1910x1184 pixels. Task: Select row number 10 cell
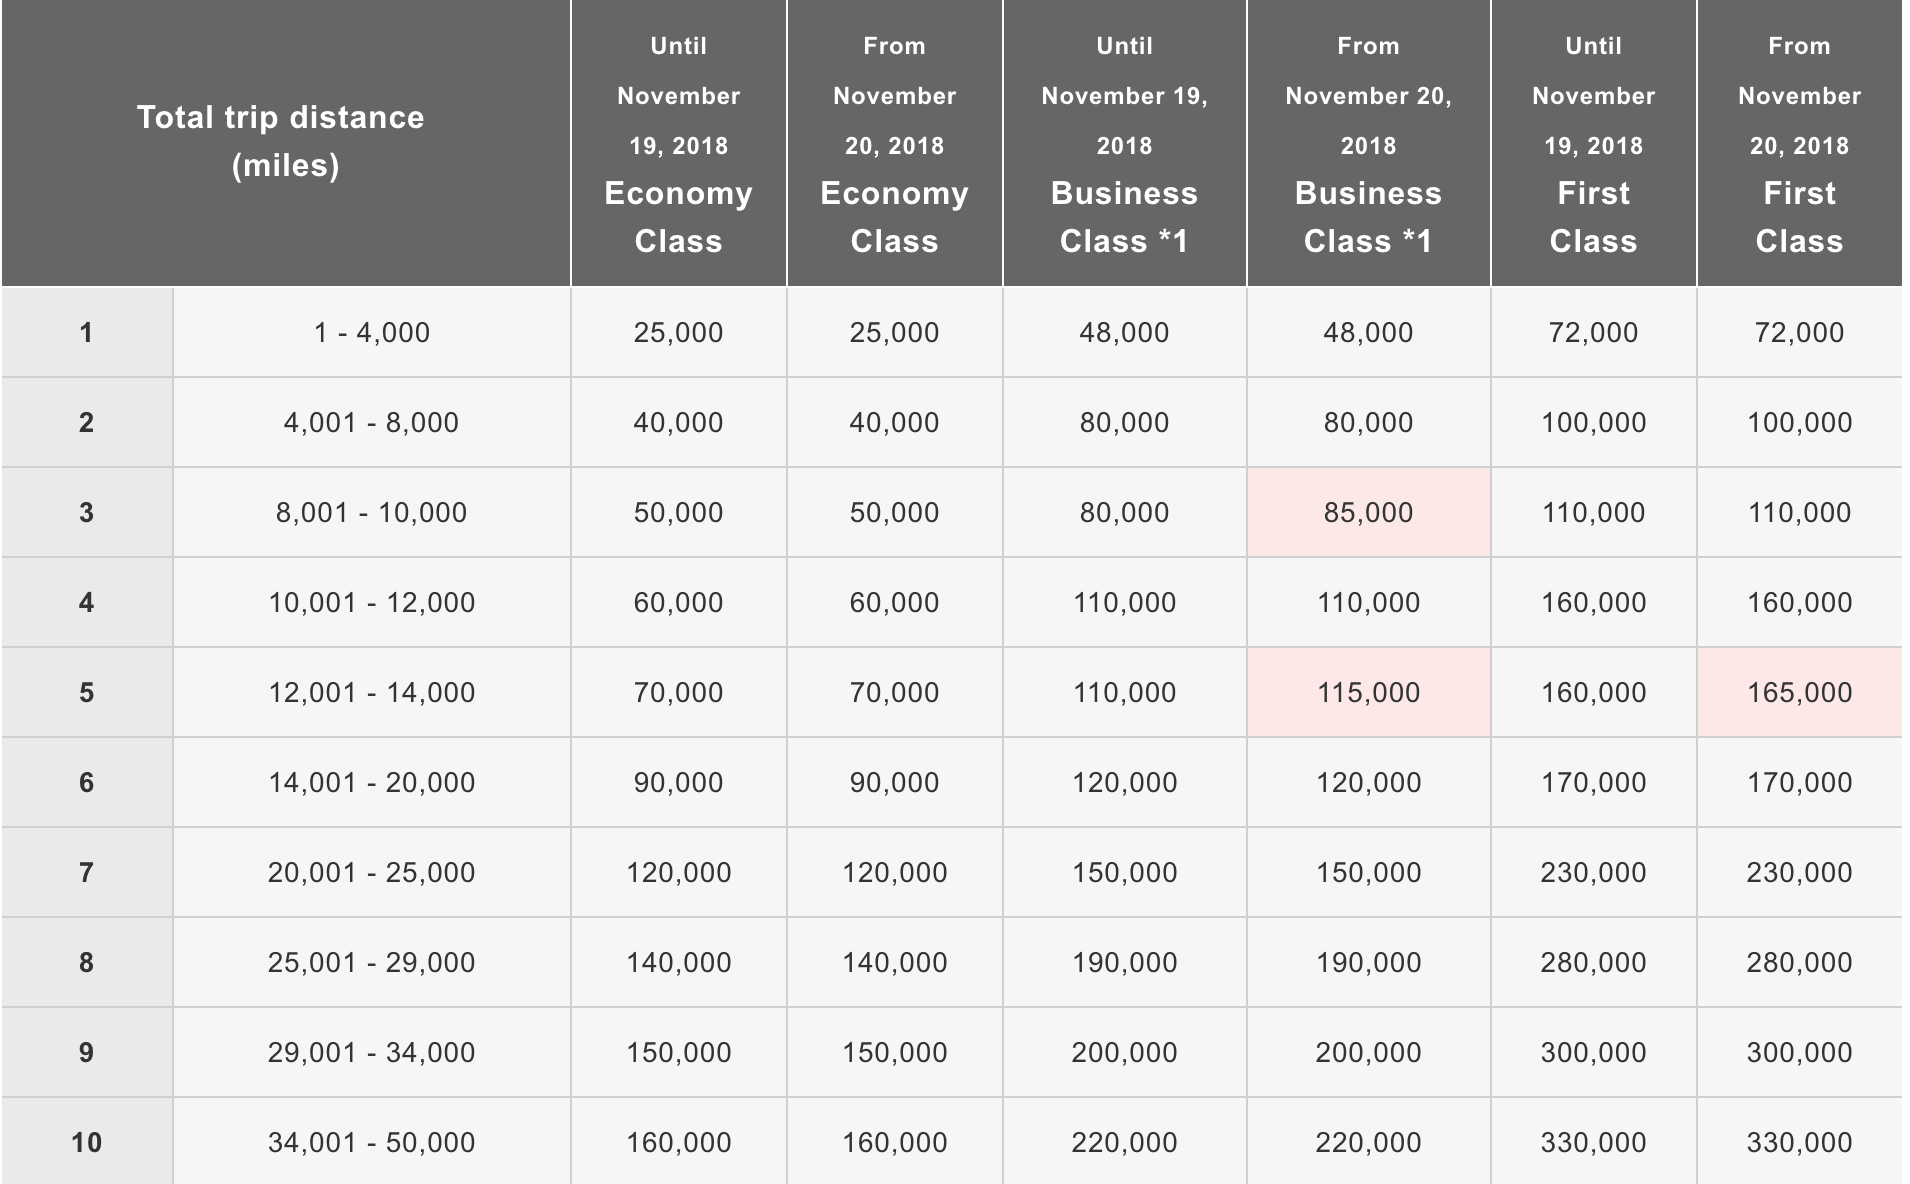(87, 1141)
